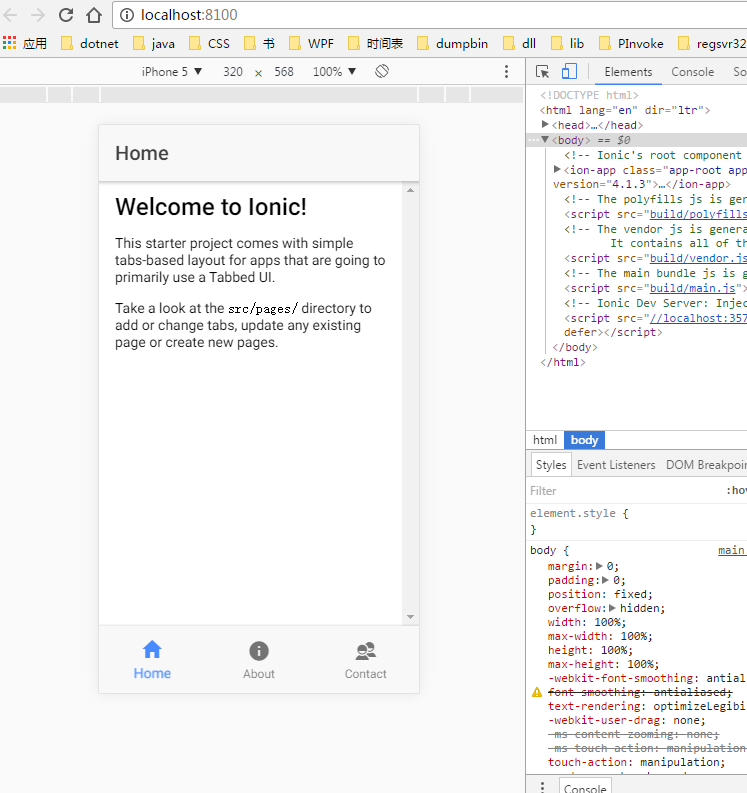Open the //localhost:357 dev server script link
This screenshot has height=793, width=747.
[x=698, y=318]
